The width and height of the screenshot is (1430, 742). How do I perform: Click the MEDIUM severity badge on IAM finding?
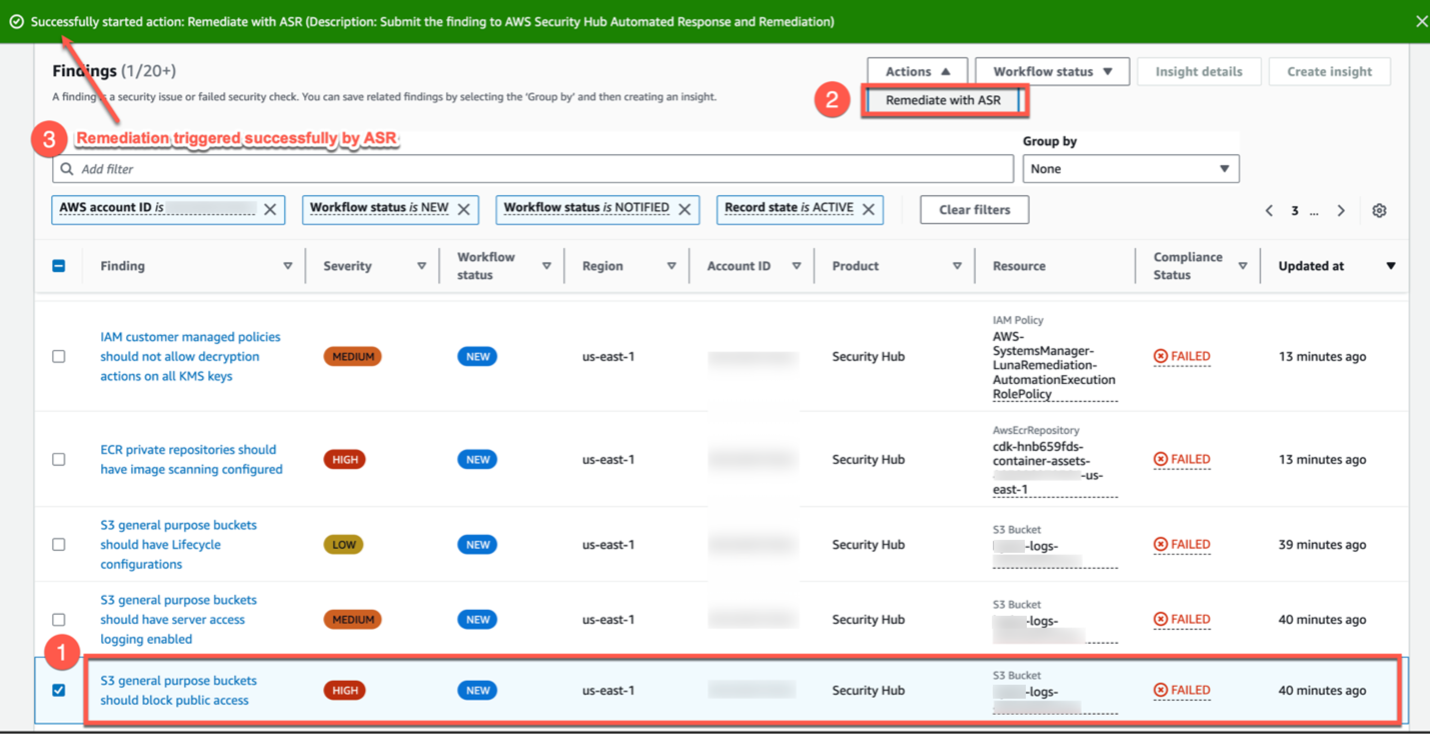coord(352,356)
